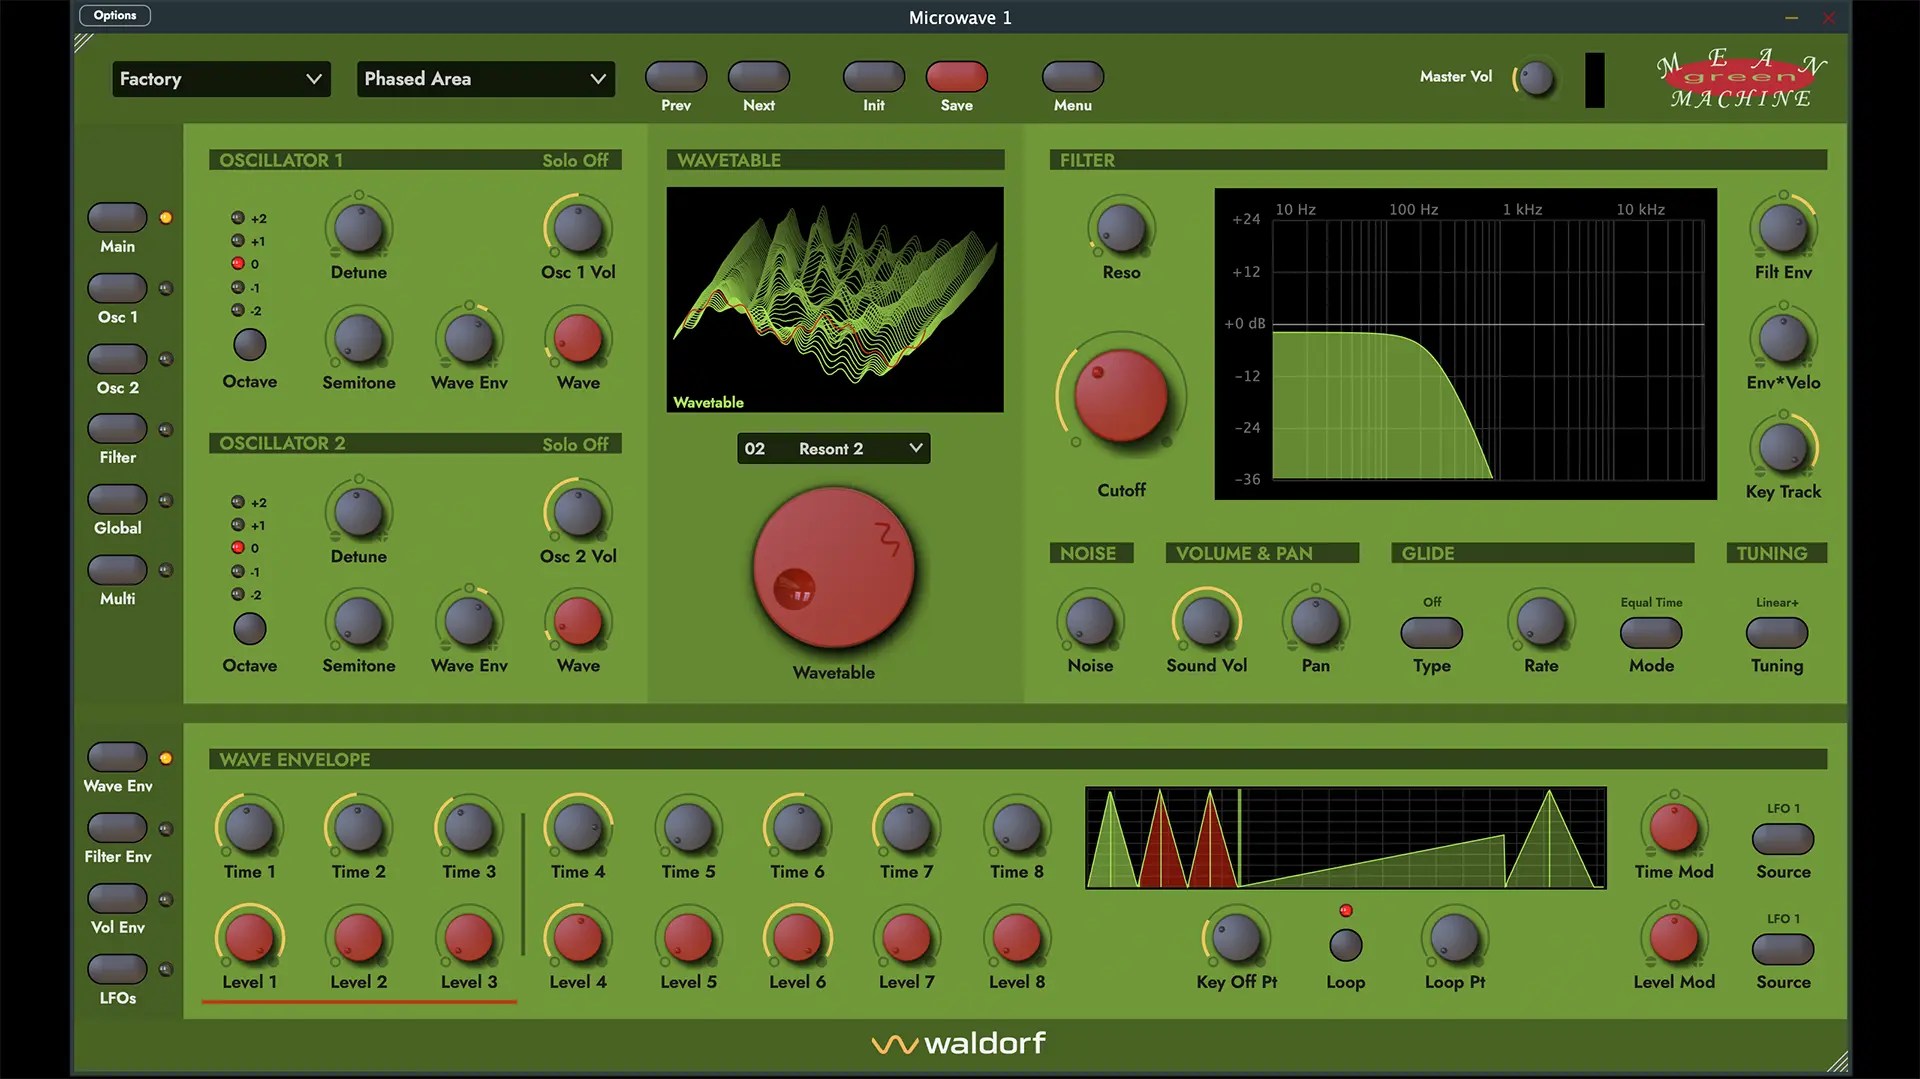The height and width of the screenshot is (1079, 1920).
Task: Click the Key Off Pt knob
Action: 1236,938
